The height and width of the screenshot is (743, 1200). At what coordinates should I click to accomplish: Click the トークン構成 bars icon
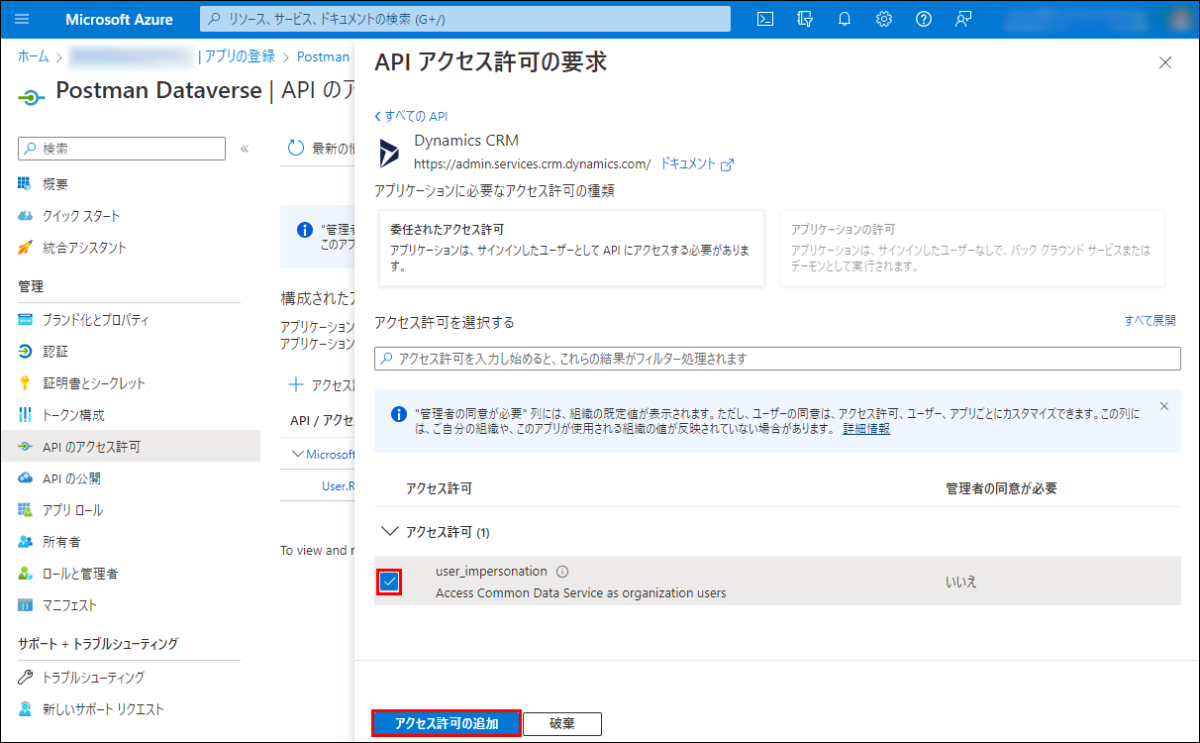coord(26,415)
